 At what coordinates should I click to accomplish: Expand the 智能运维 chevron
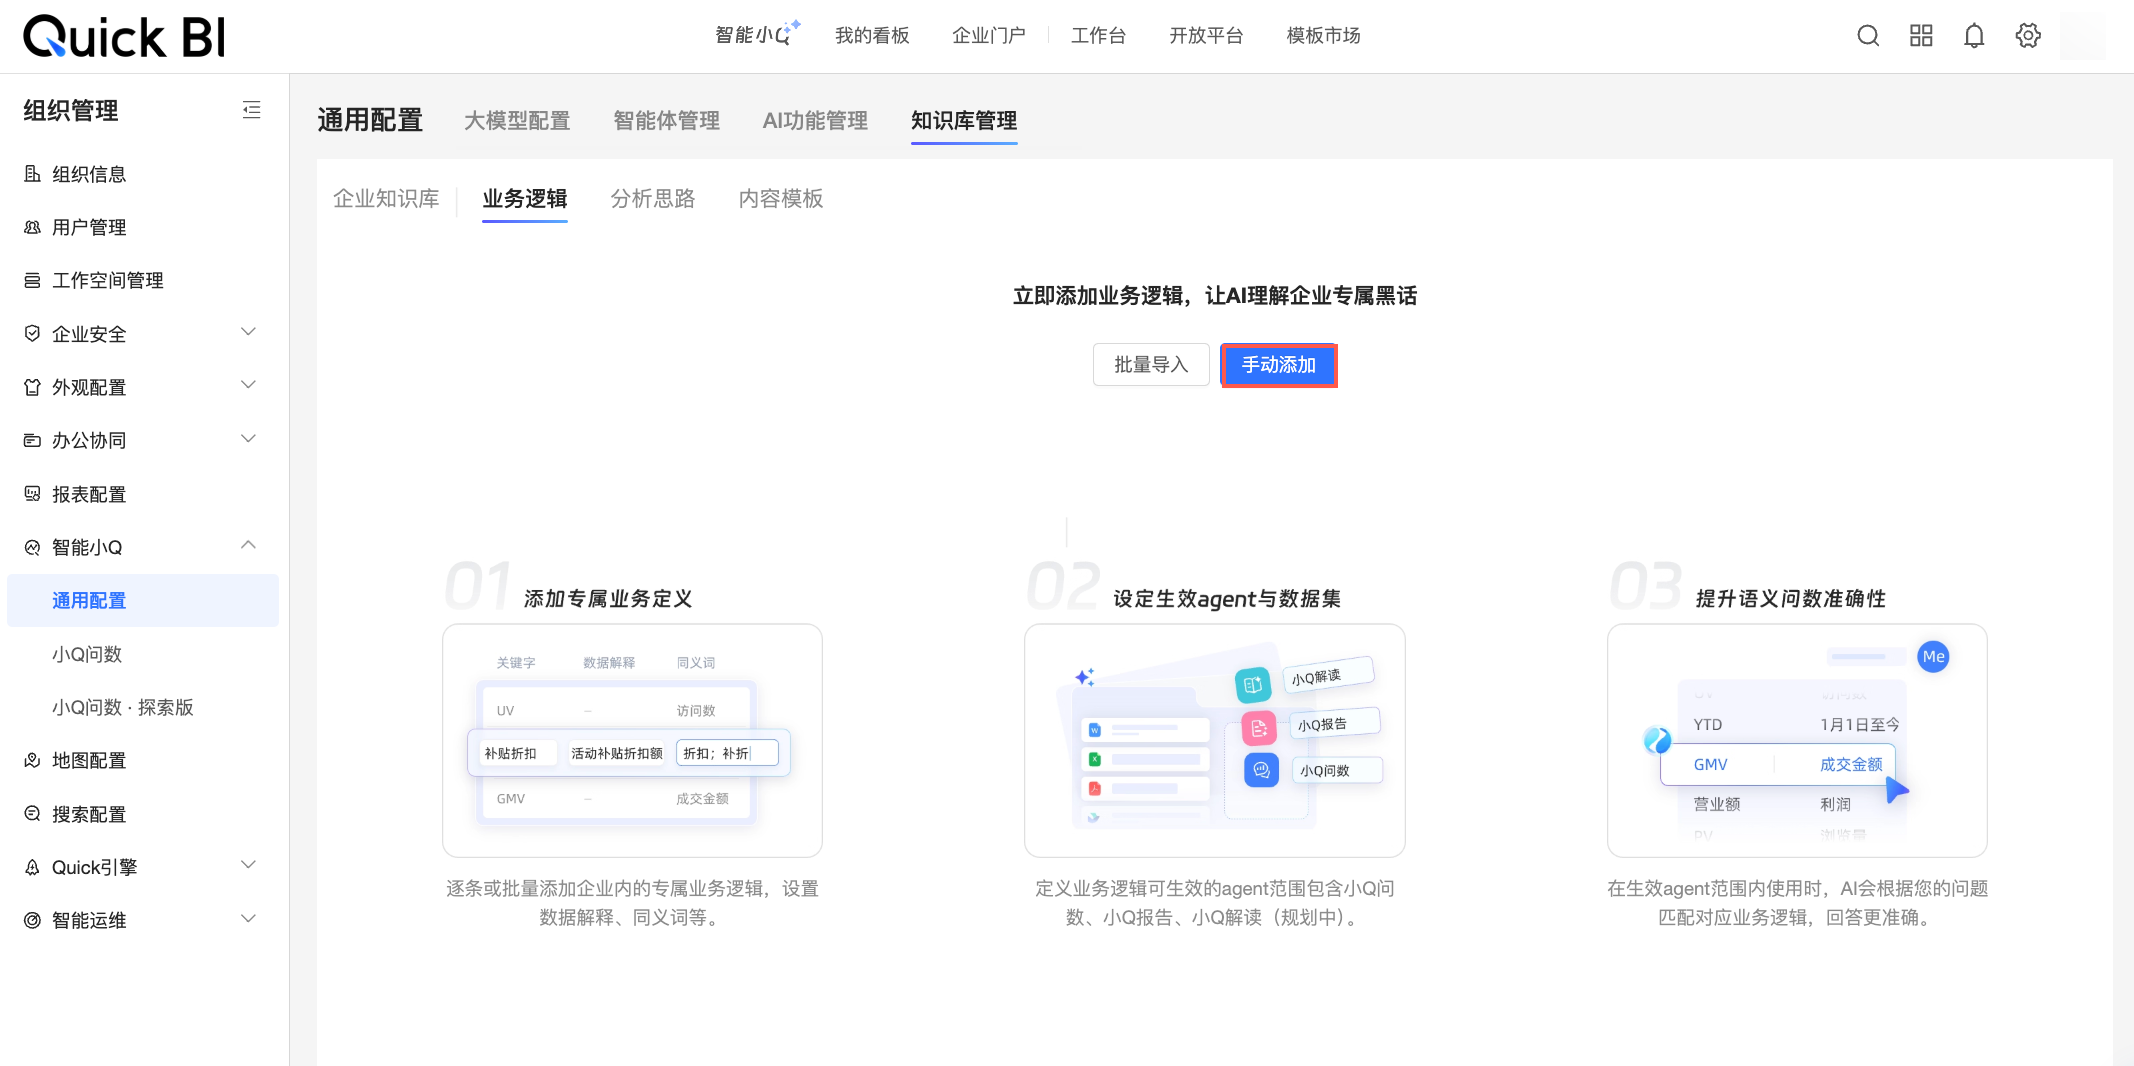click(x=249, y=919)
